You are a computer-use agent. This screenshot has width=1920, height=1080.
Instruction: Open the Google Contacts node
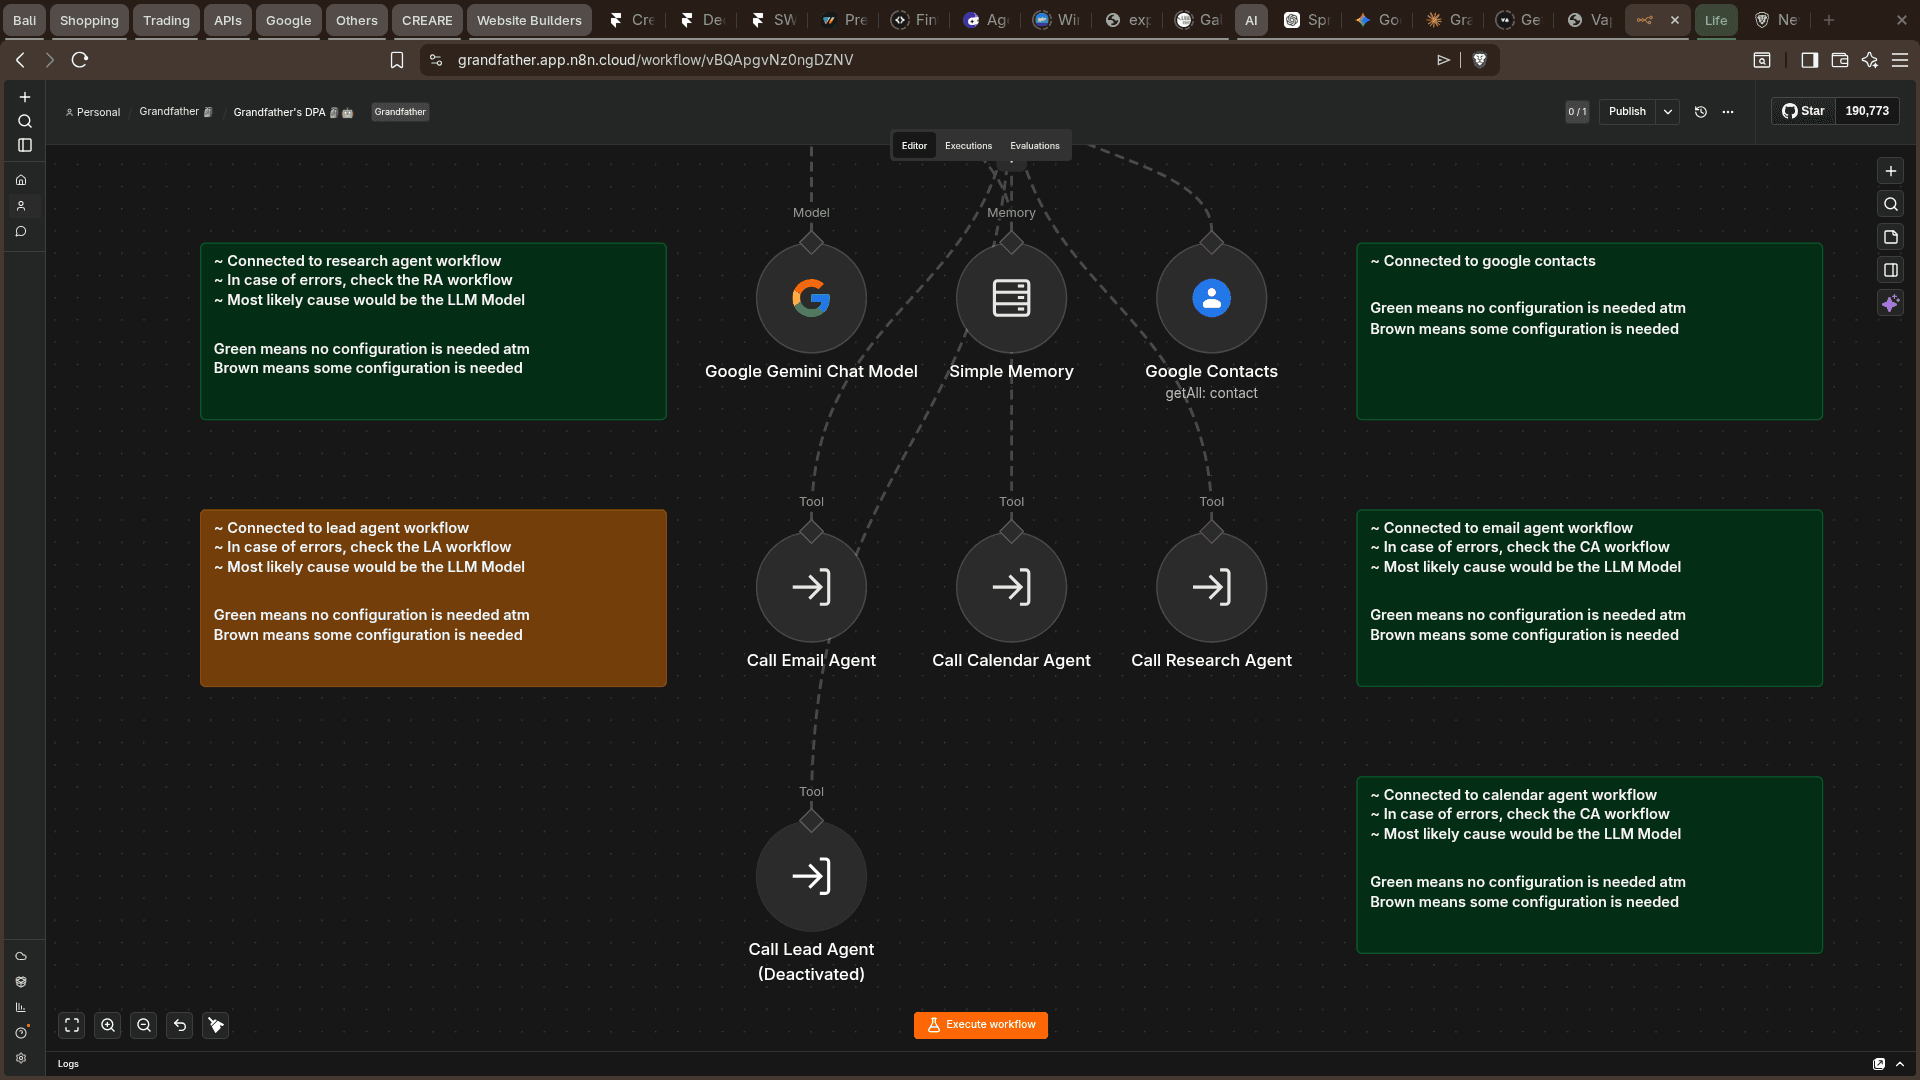(1211, 298)
